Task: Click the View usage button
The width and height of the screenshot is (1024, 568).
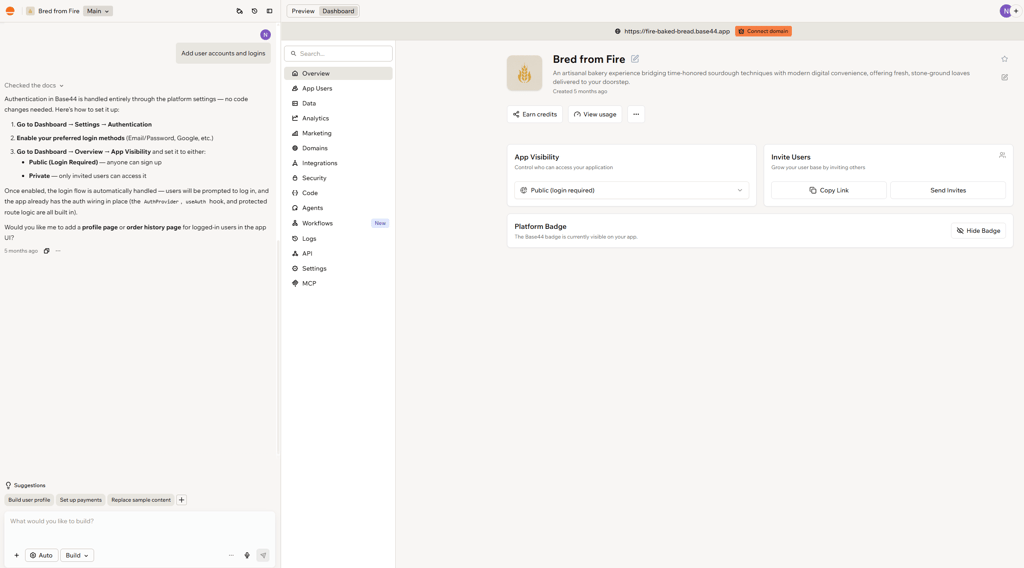Action: tap(595, 114)
